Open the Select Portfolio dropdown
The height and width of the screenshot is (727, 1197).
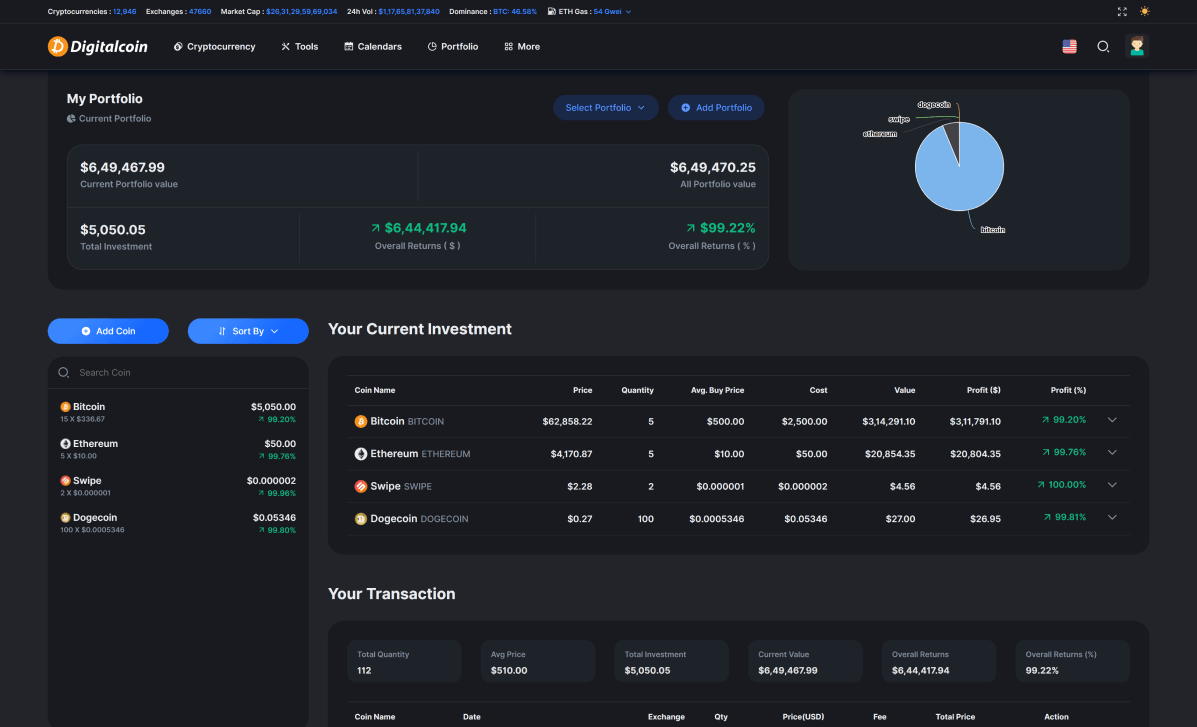605,108
